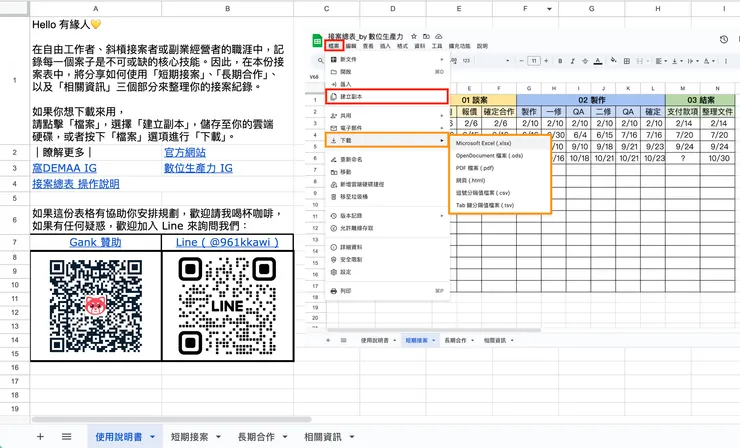The height and width of the screenshot is (448, 740).
Task: Choose 下載 in the tutorial image file menu
Action: [x=387, y=140]
